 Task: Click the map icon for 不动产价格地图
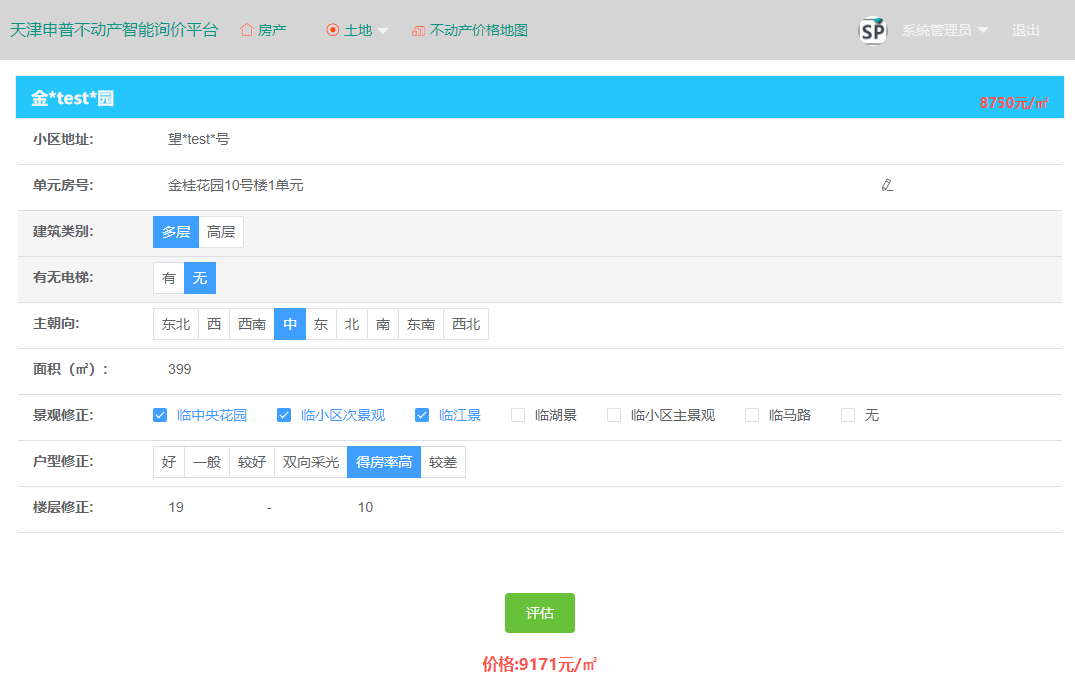418,31
